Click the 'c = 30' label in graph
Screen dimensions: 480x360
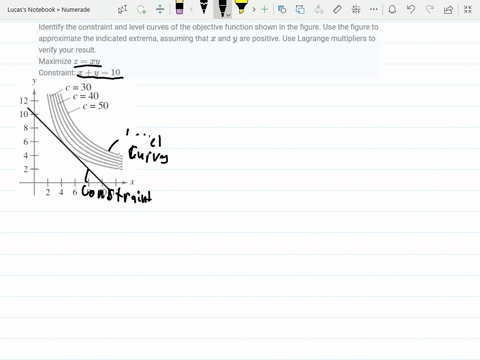(78, 87)
